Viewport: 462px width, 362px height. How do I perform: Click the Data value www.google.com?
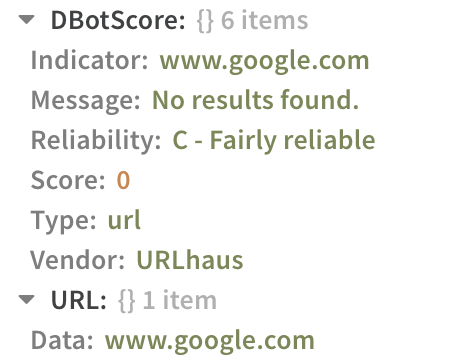click(210, 342)
